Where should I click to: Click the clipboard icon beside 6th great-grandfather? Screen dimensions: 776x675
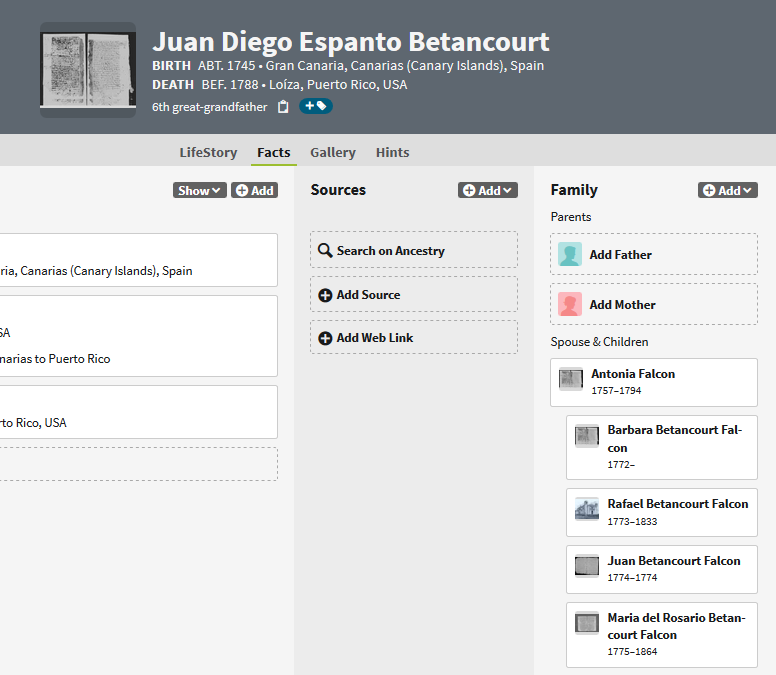click(x=283, y=107)
